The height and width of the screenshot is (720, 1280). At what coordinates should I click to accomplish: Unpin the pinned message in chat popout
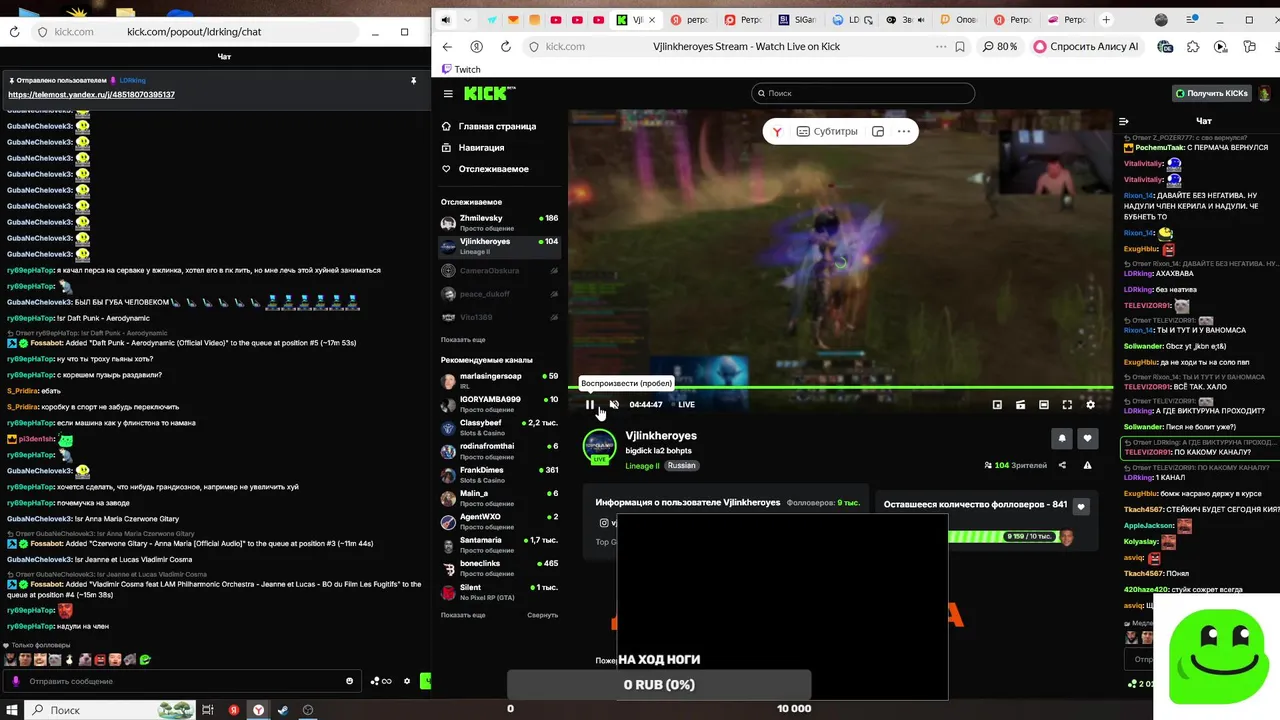414,81
